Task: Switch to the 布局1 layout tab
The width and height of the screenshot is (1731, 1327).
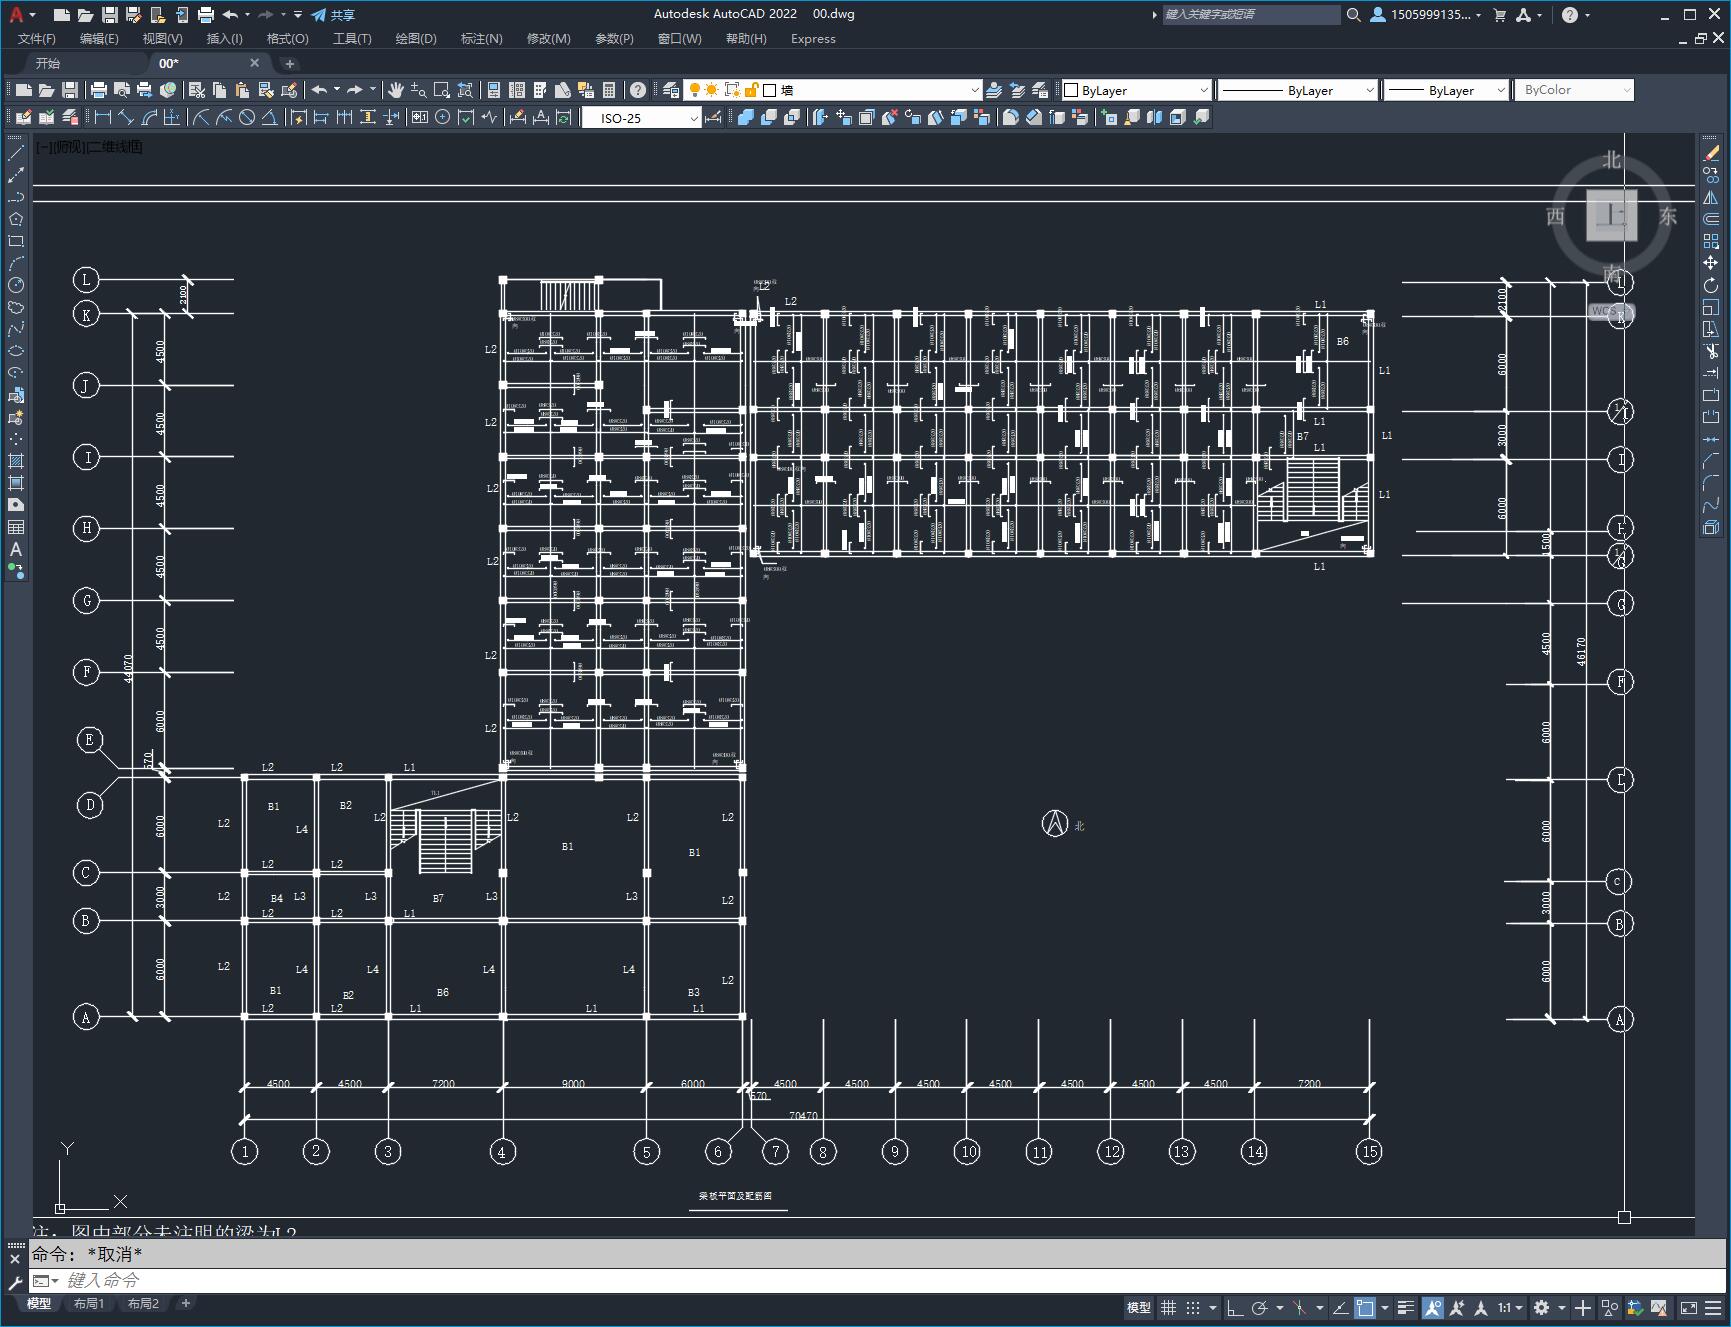Action: [88, 1303]
